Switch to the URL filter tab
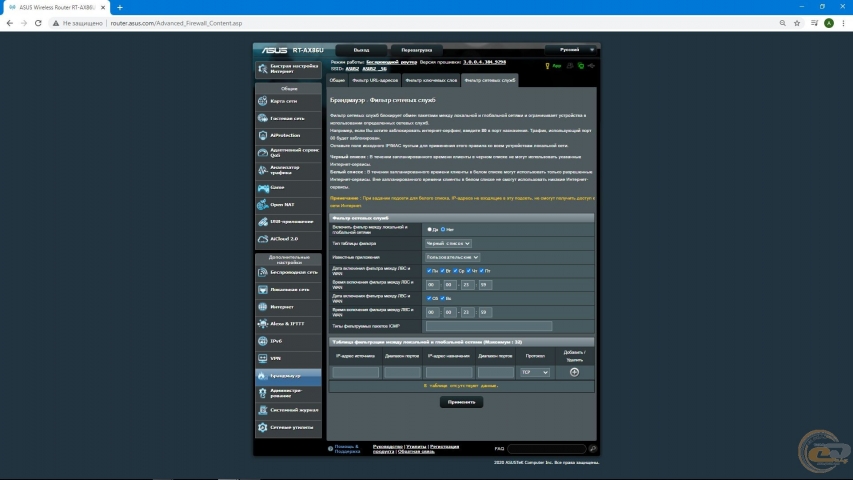This screenshot has width=853, height=480. (375, 80)
